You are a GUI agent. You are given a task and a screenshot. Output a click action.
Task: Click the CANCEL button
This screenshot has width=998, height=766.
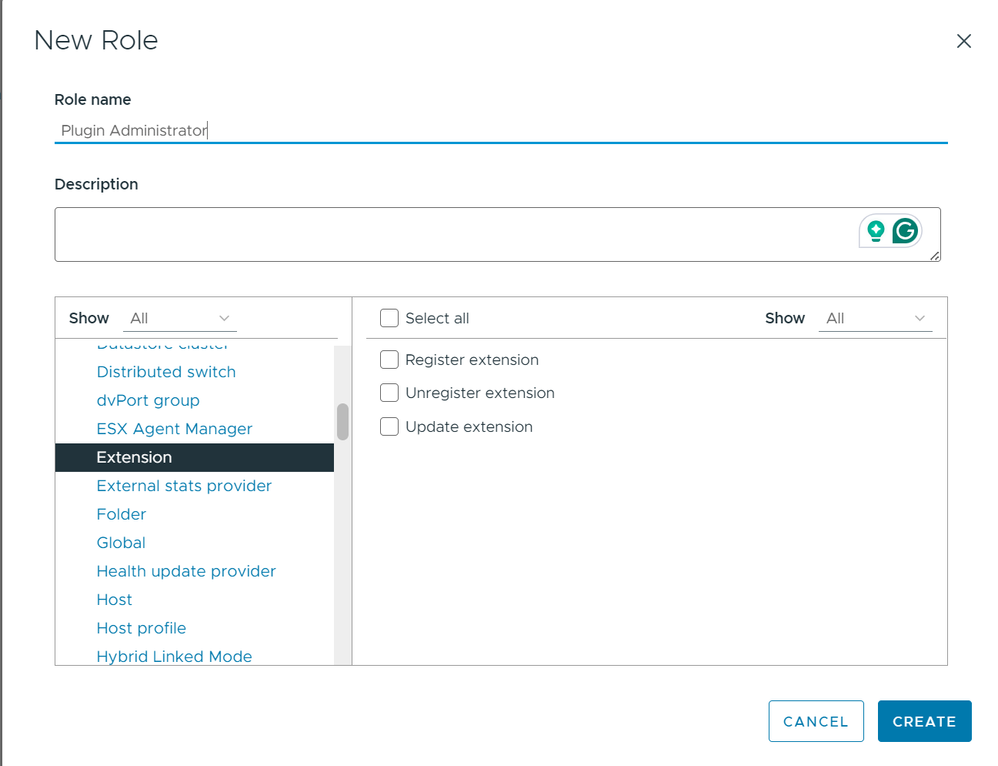click(x=815, y=721)
